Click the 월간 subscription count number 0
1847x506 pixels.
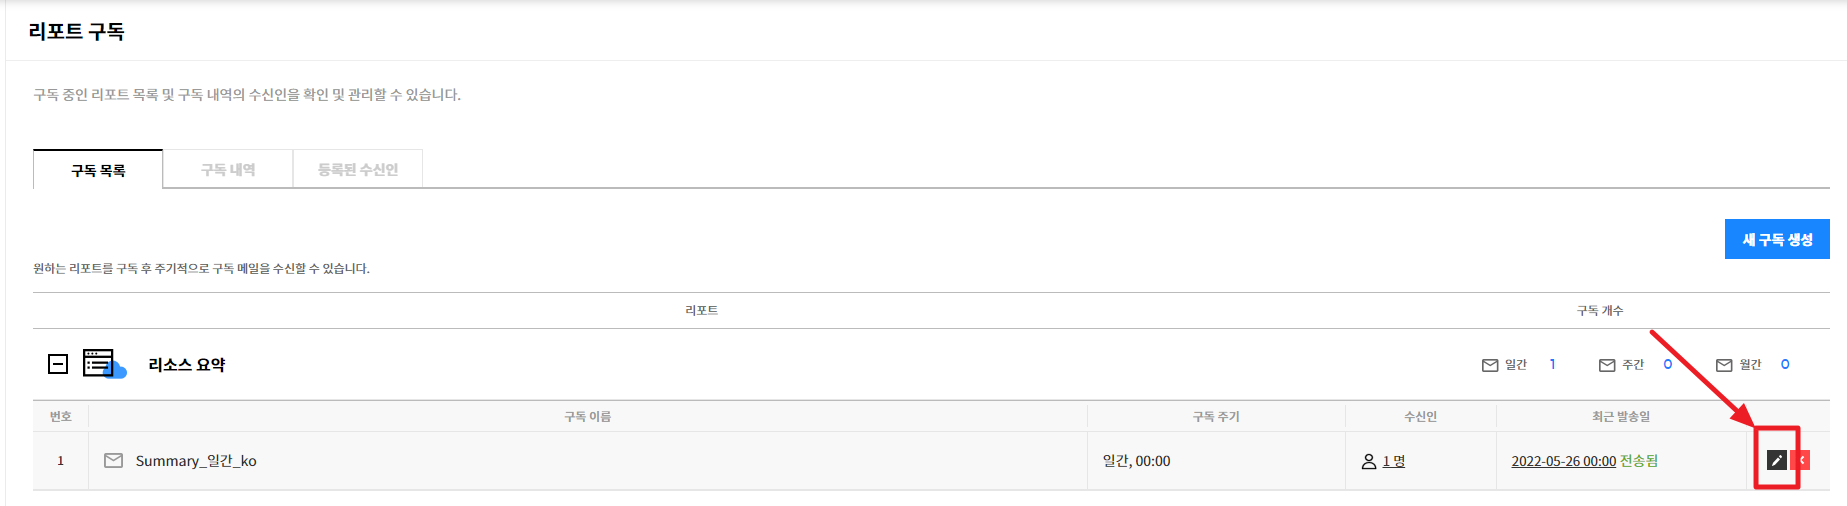coord(1785,364)
